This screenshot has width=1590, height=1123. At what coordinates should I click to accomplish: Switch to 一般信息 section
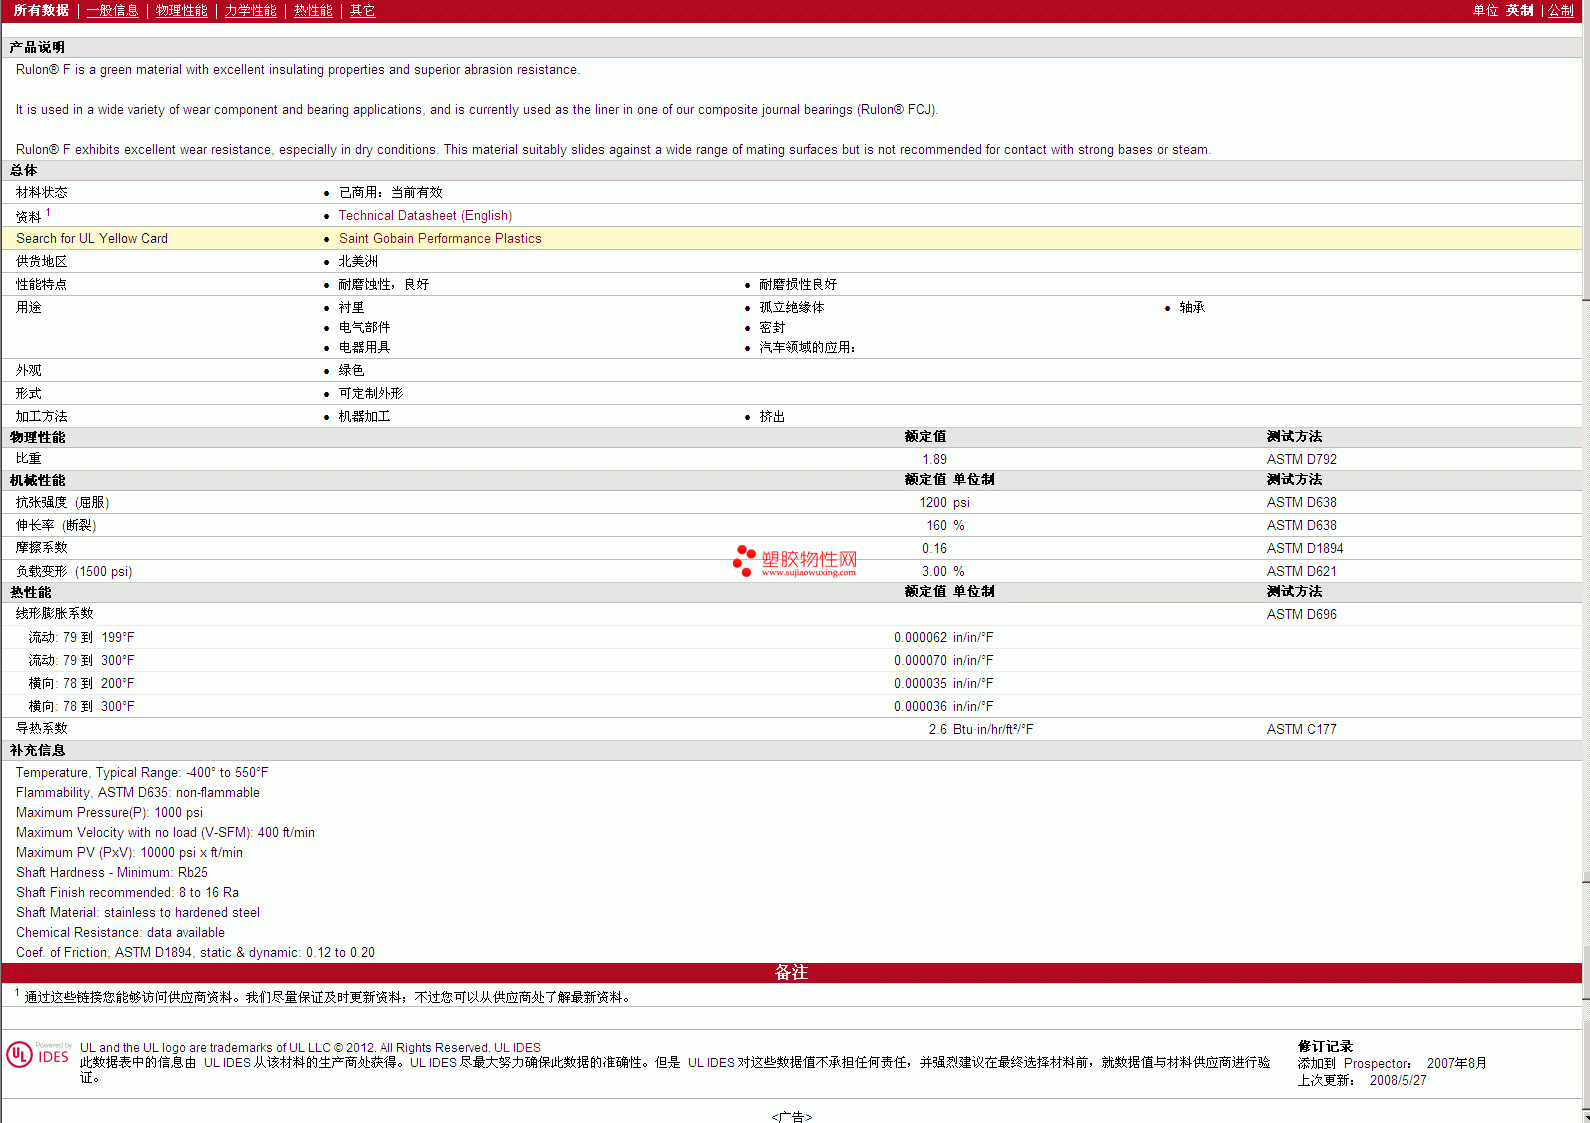[x=112, y=10]
